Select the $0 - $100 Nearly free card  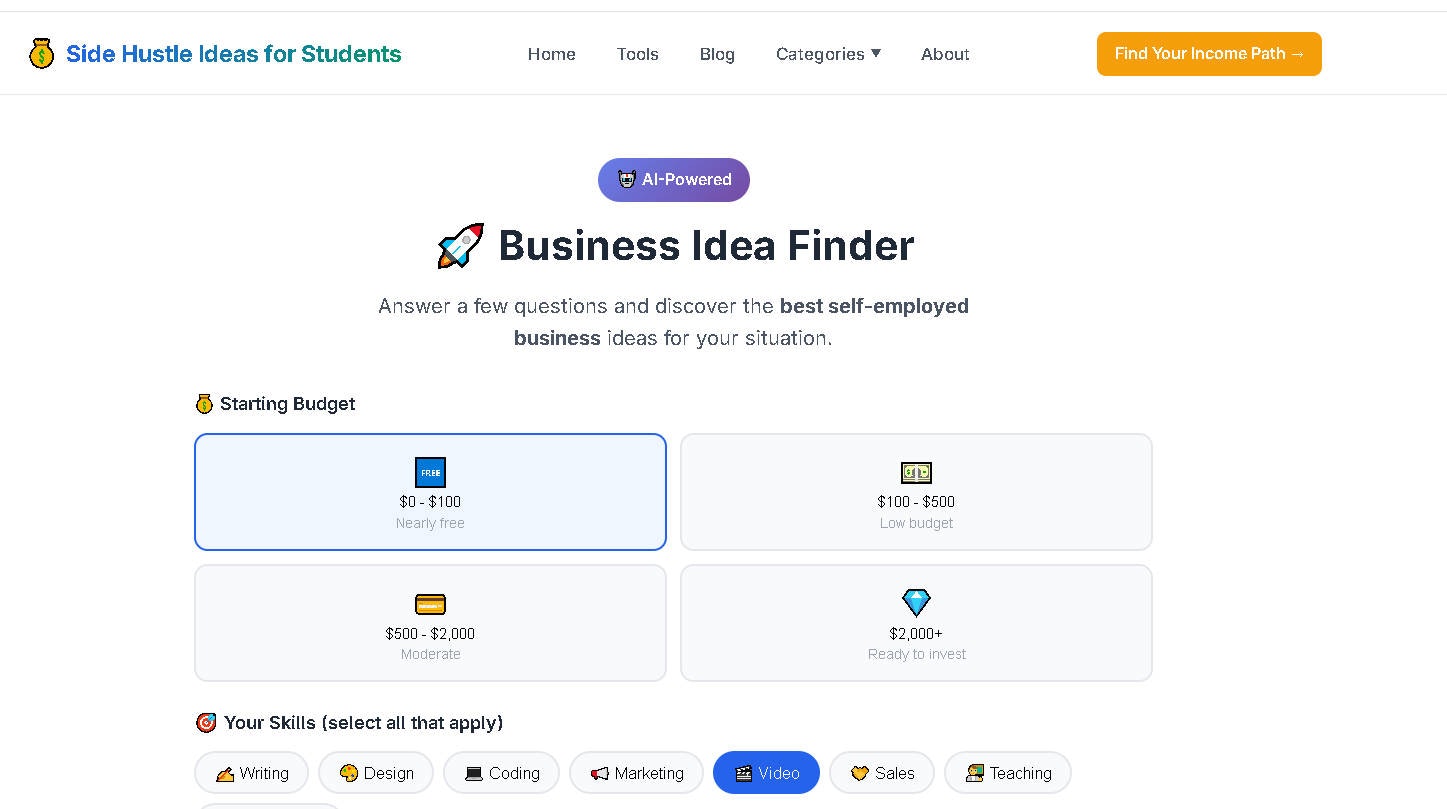coord(430,491)
